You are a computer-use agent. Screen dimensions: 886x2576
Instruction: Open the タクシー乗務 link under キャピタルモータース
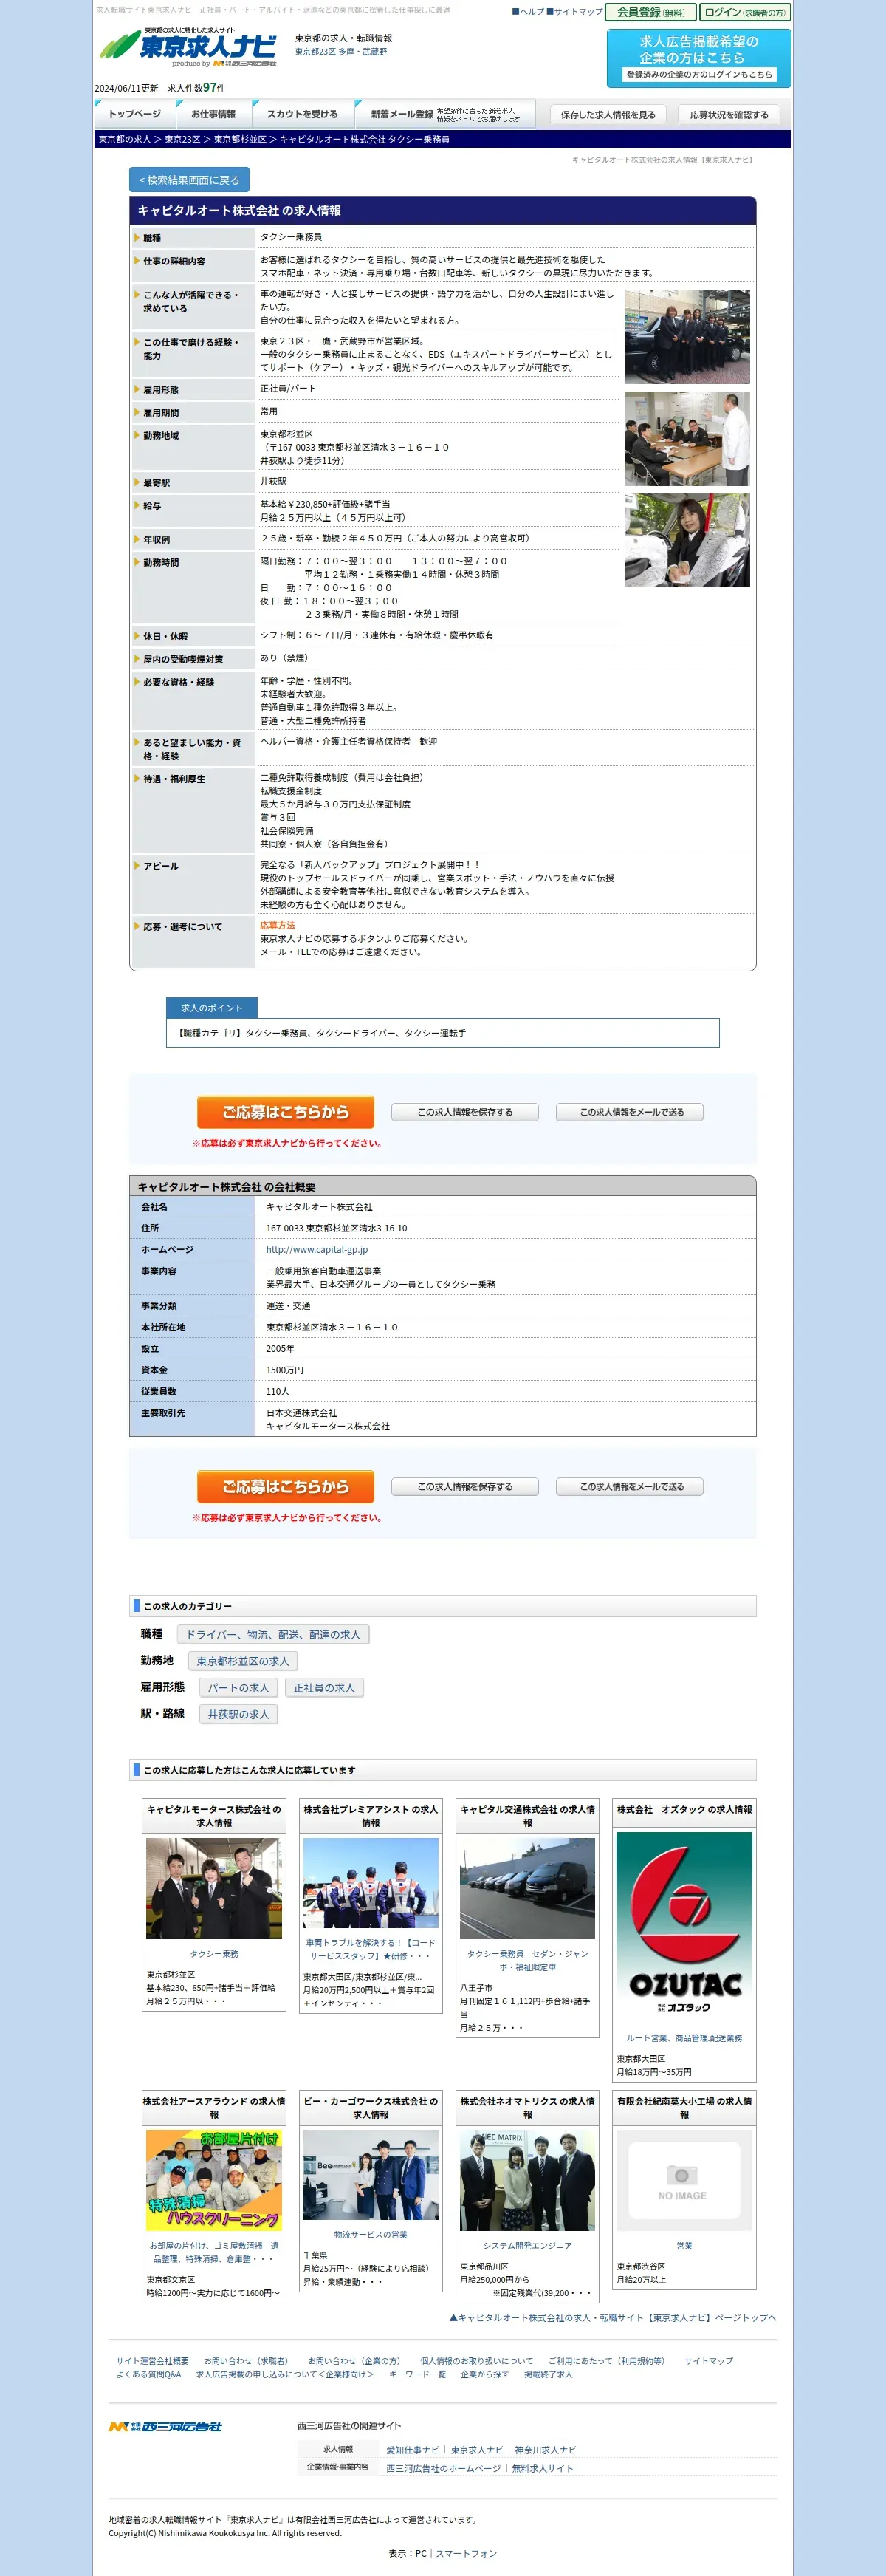pyautogui.click(x=214, y=1954)
